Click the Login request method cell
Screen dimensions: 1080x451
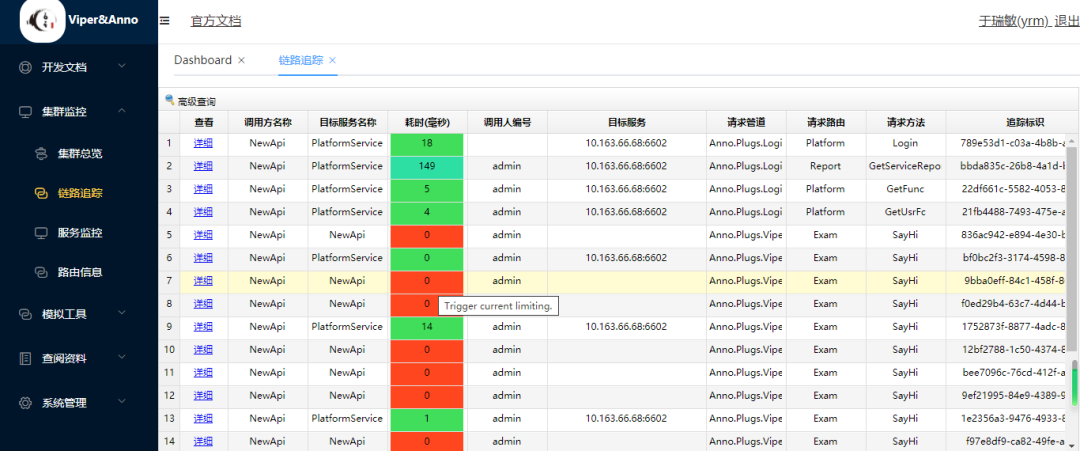pos(906,143)
